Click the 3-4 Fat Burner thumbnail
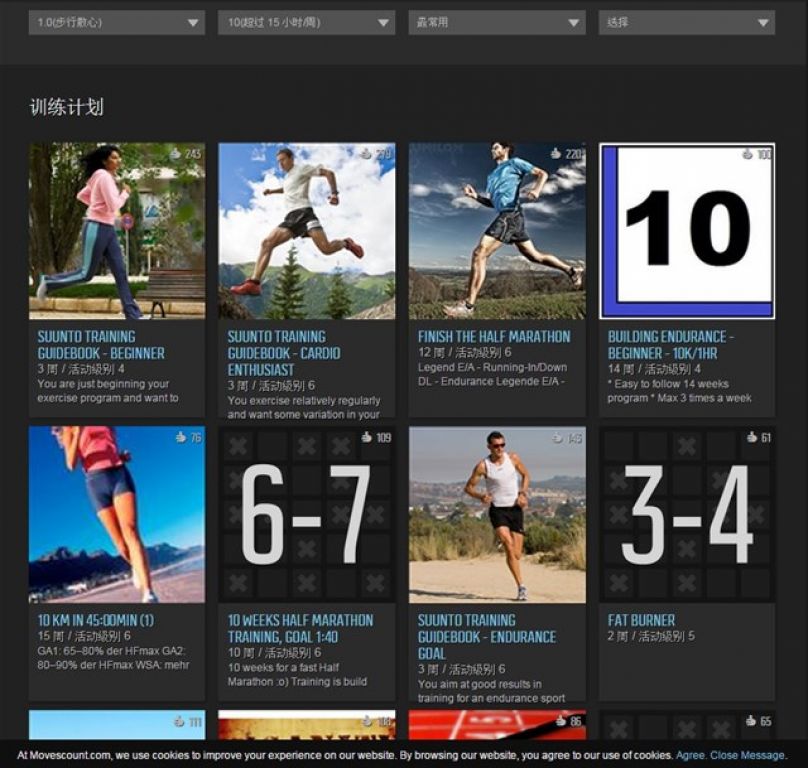Screen dimensions: 808x768 pos(687,514)
